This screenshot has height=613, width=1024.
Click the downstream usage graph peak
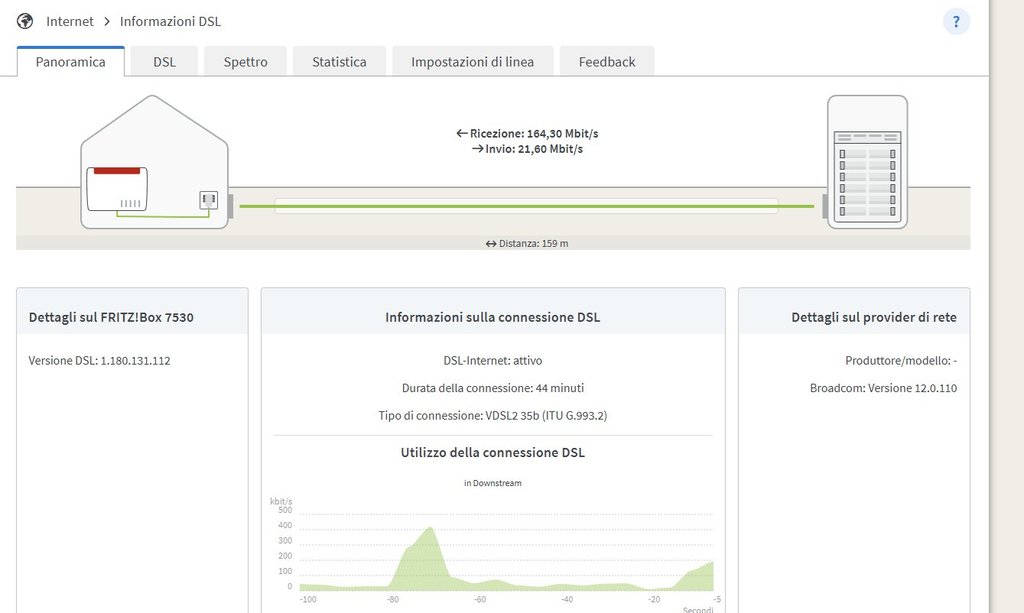[430, 529]
